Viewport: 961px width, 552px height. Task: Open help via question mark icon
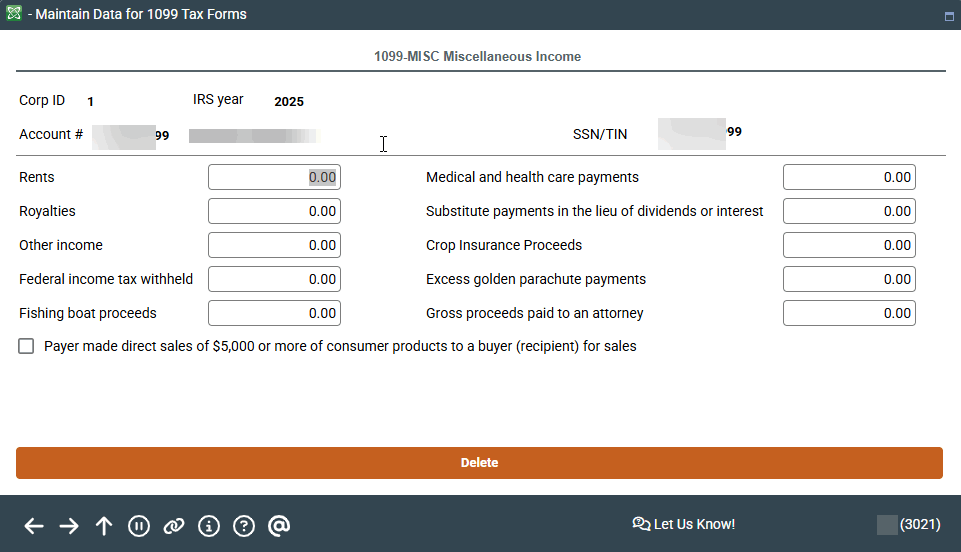tap(243, 526)
